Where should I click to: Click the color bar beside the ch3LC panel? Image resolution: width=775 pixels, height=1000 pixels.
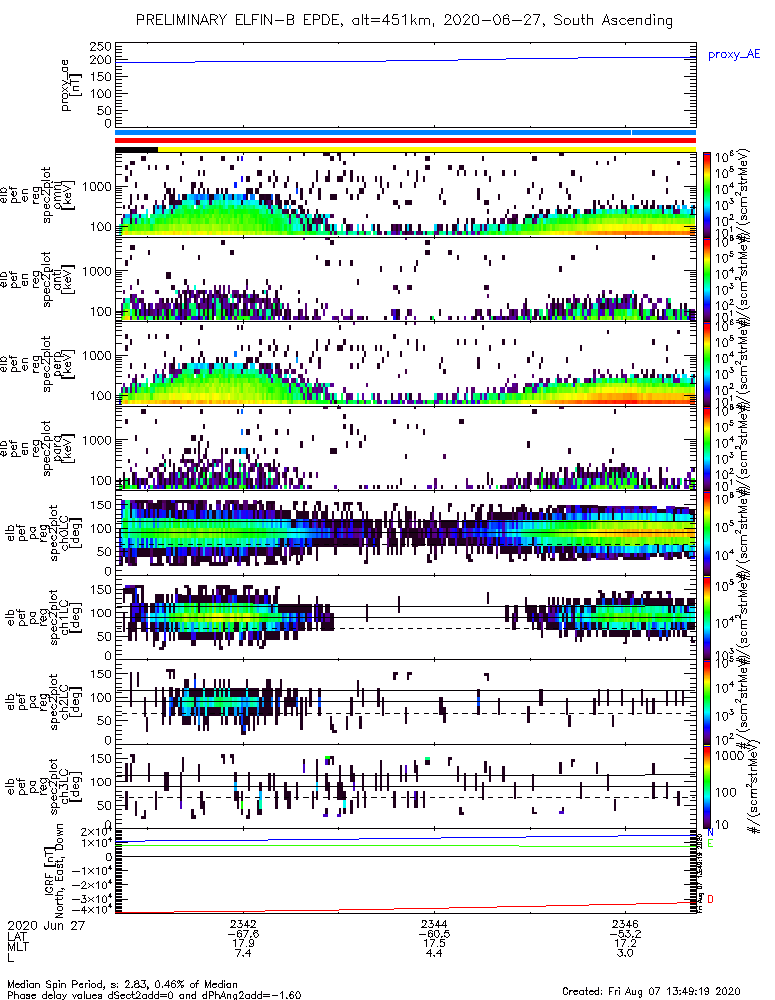(x=707, y=786)
